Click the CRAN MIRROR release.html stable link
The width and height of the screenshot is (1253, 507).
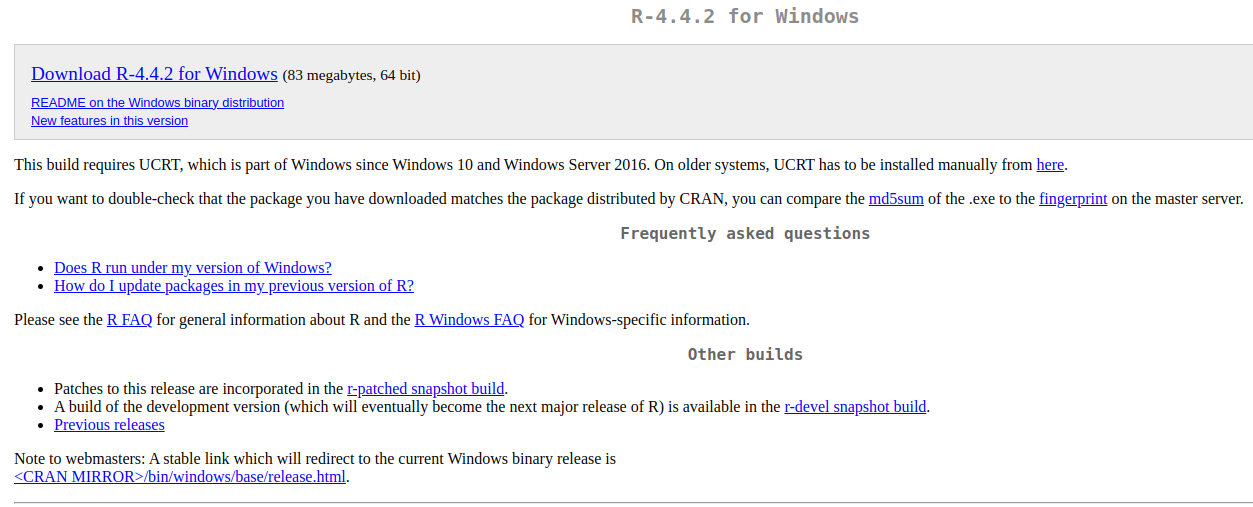(180, 477)
